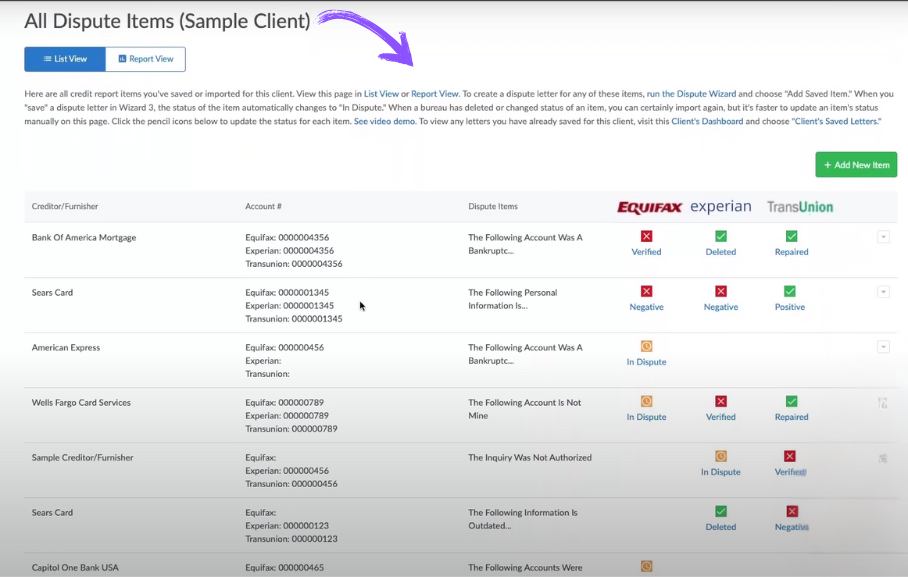The height and width of the screenshot is (577, 908).
Task: Click Repaired status for Wells Fargo Card Services
Action: click(x=791, y=417)
